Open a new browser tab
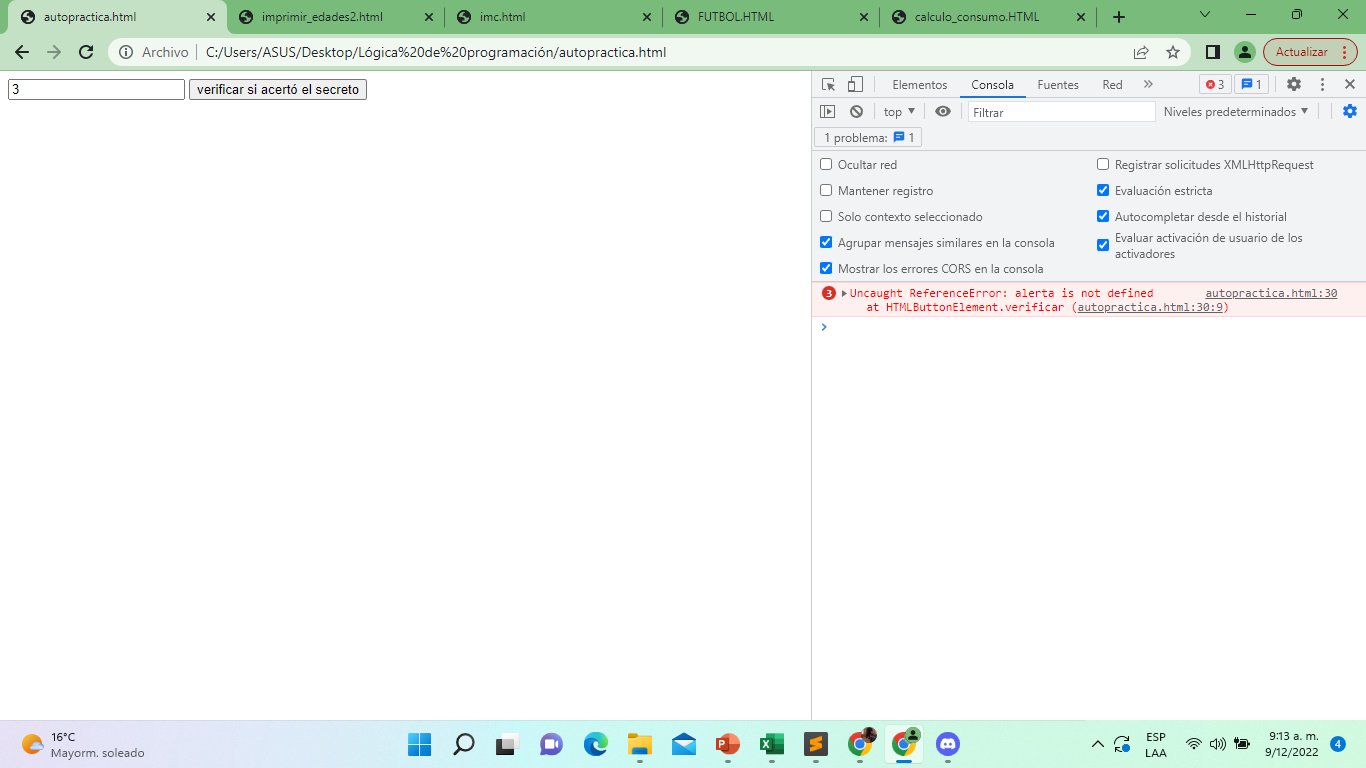The width and height of the screenshot is (1366, 768). coord(1119,17)
